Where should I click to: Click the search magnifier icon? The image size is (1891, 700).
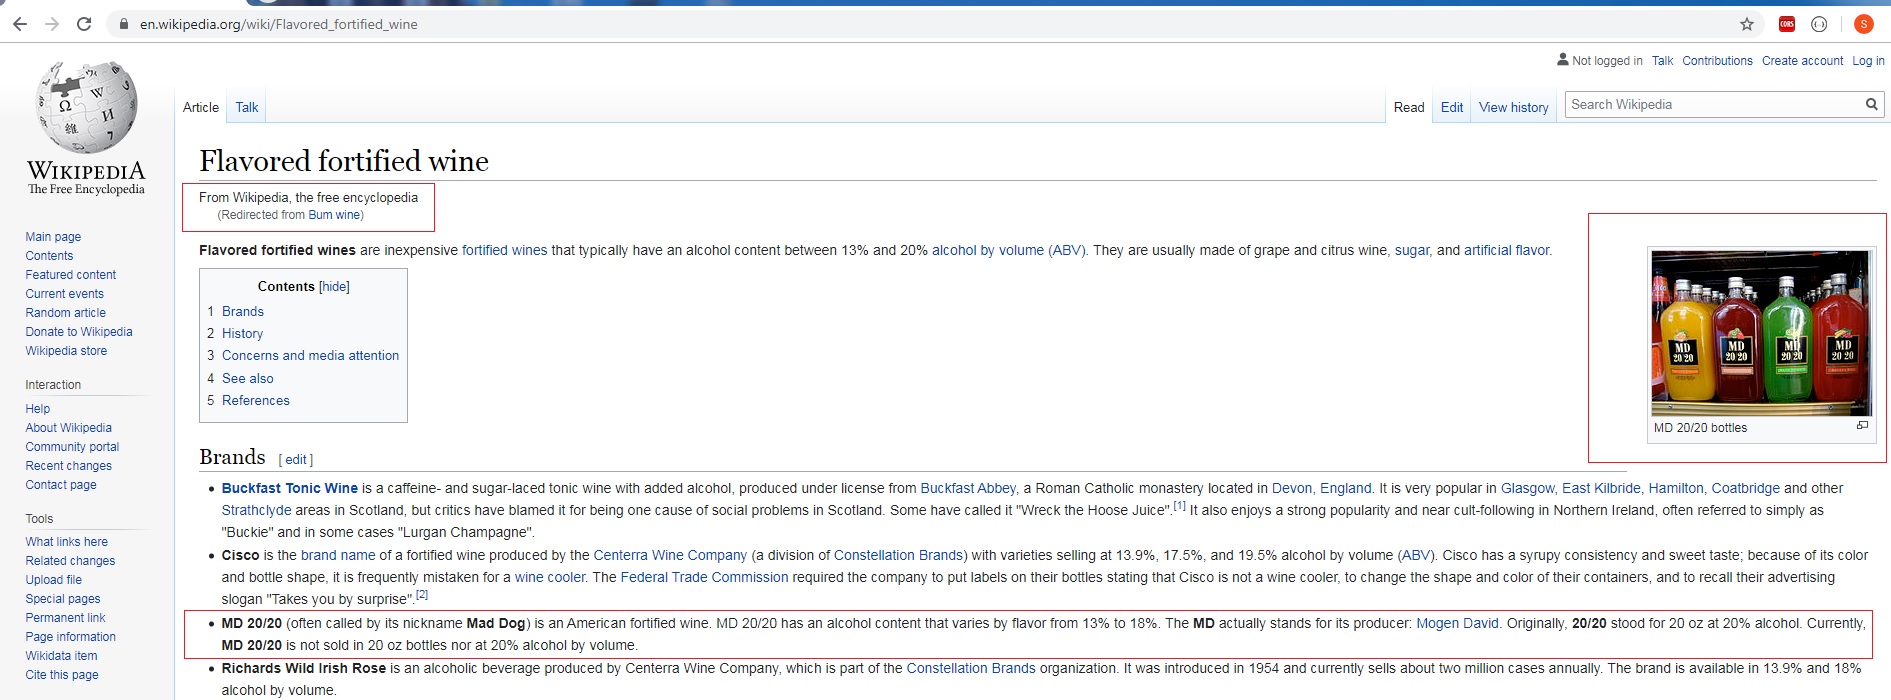pos(1871,104)
